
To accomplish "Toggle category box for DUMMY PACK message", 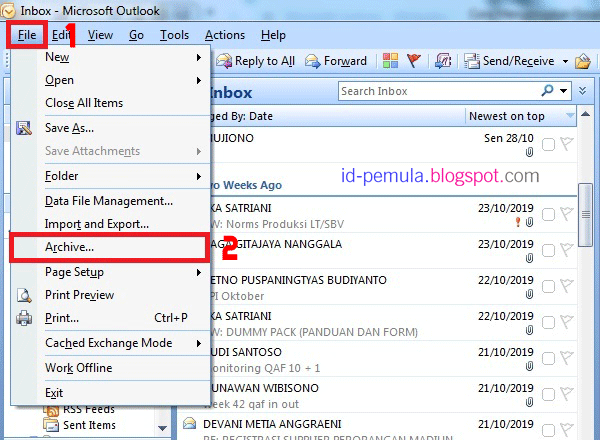I will (x=548, y=323).
